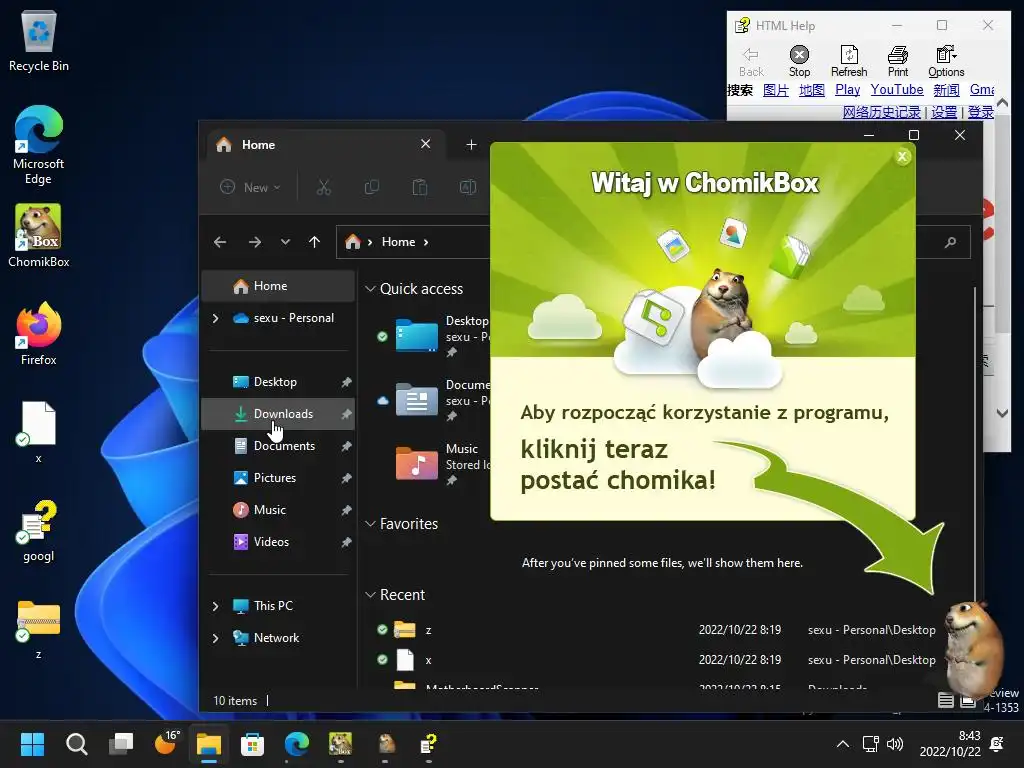Close the Witaj w ChomikBox welcome popup
Viewport: 1024px width, 768px height.
click(903, 157)
